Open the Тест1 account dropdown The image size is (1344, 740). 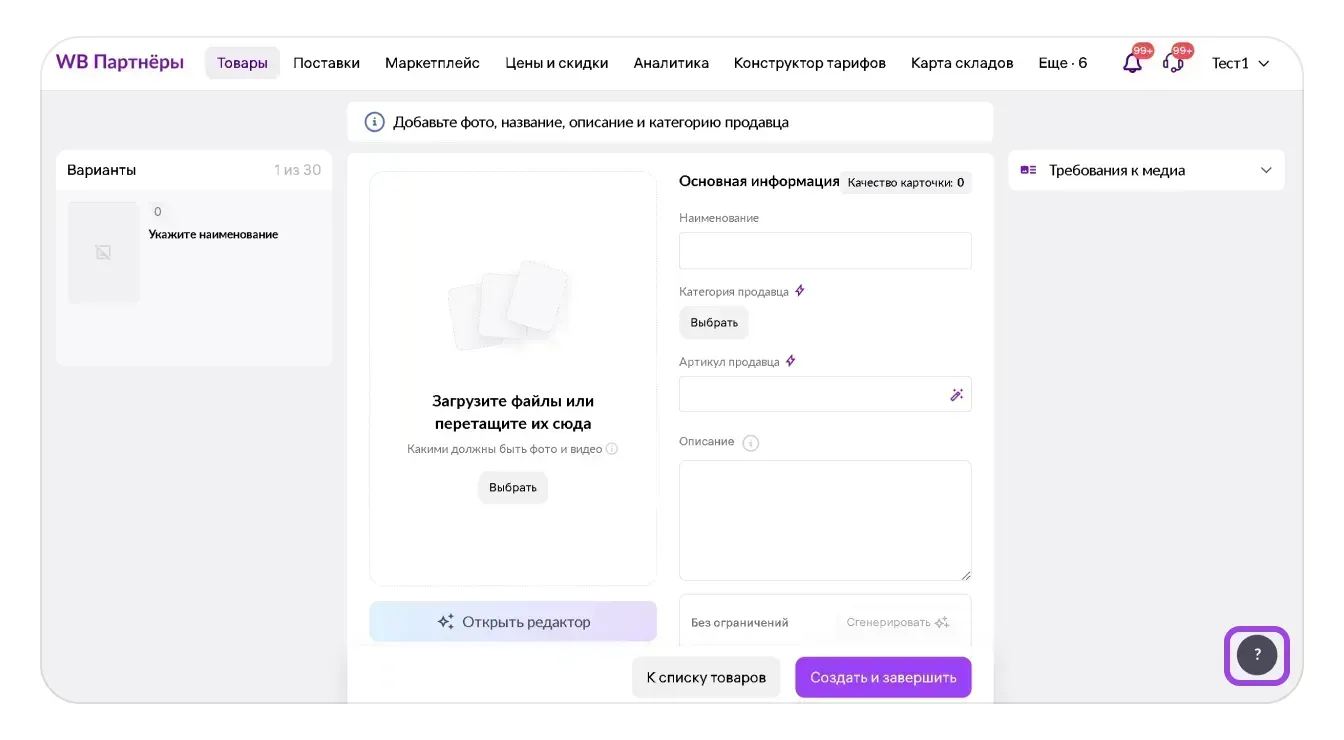tap(1240, 64)
